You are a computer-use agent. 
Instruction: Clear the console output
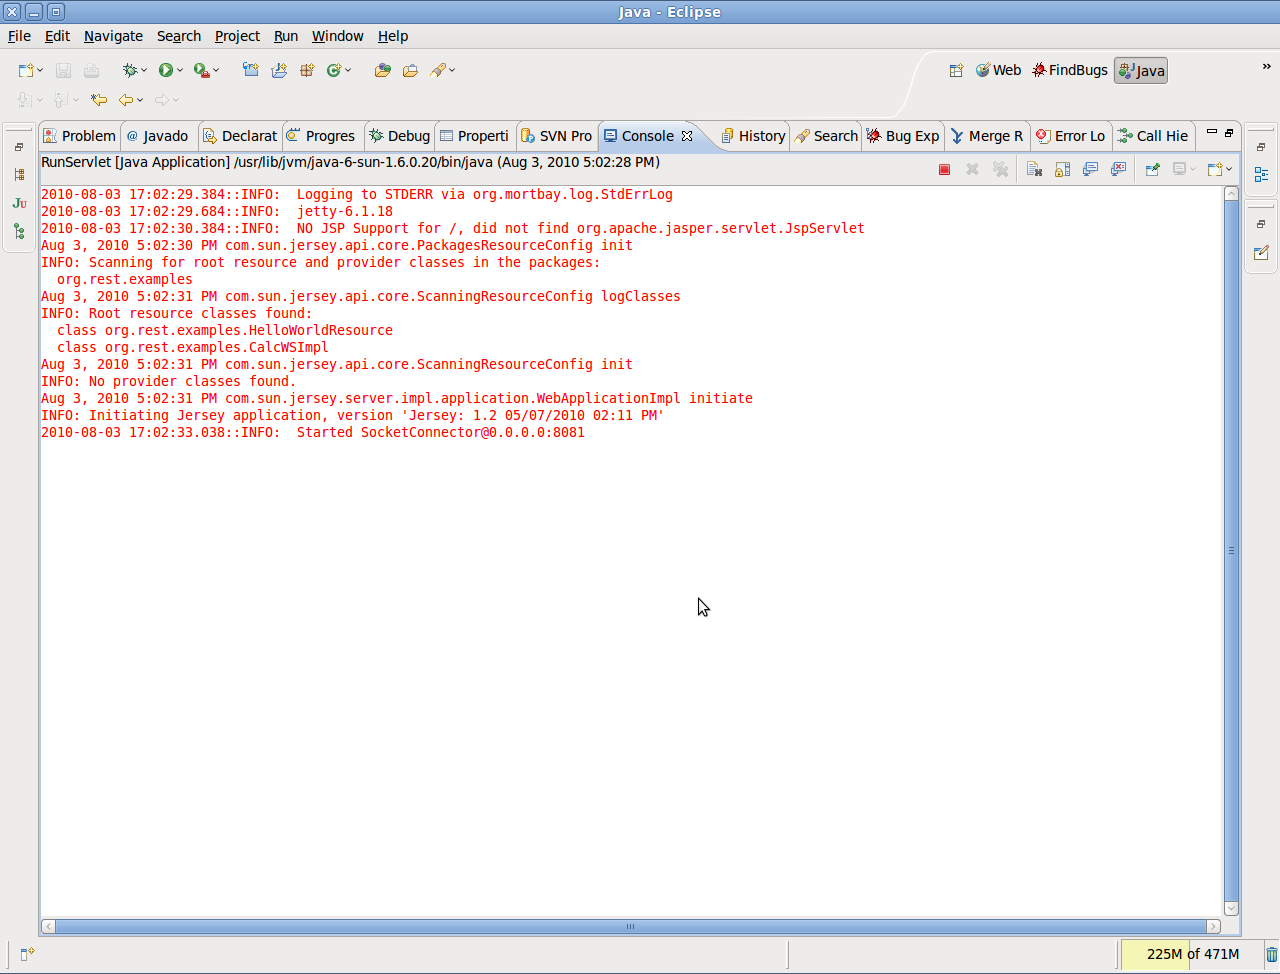click(1034, 170)
